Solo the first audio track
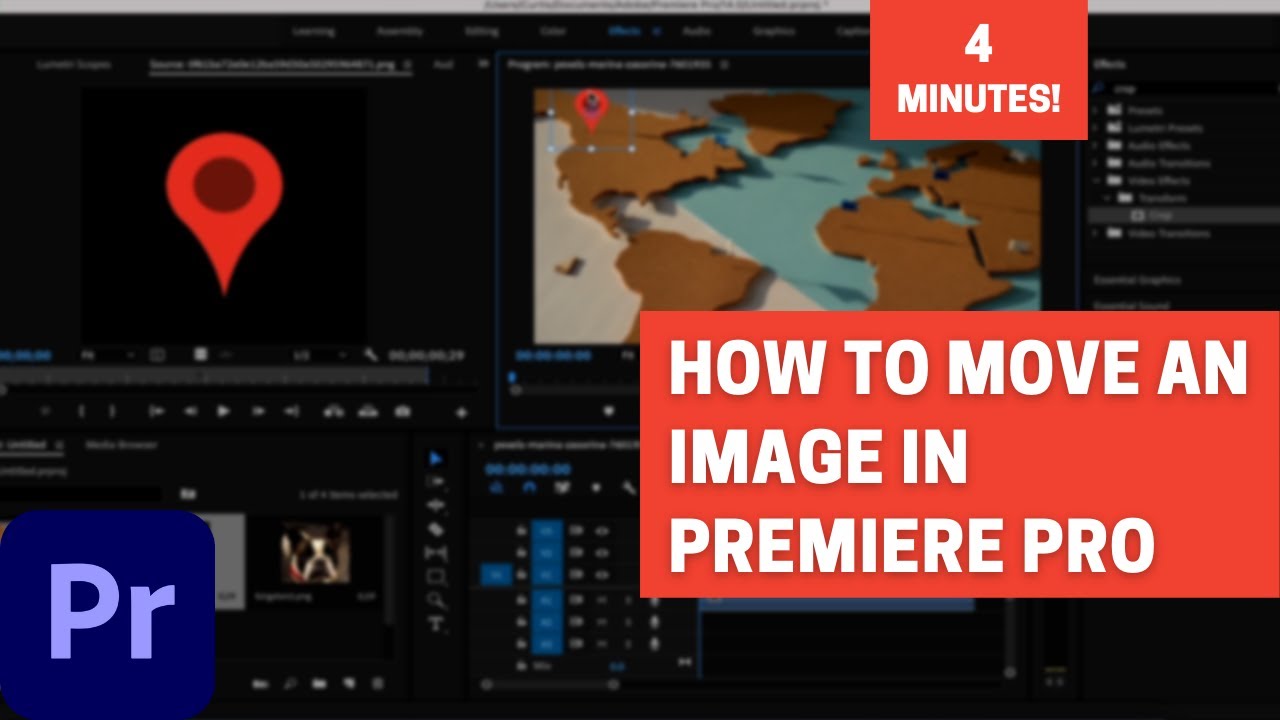 click(628, 600)
